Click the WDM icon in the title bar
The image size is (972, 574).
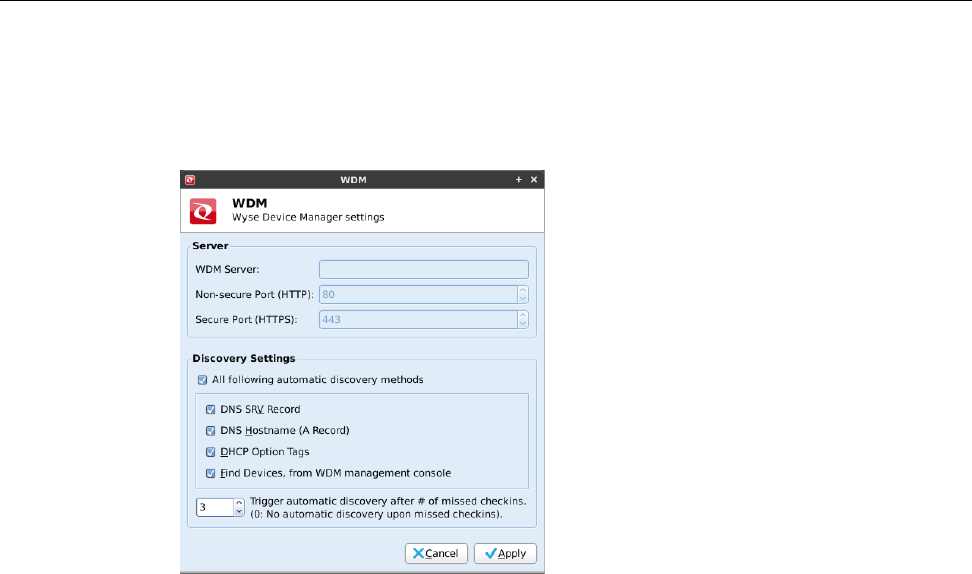(x=190, y=180)
